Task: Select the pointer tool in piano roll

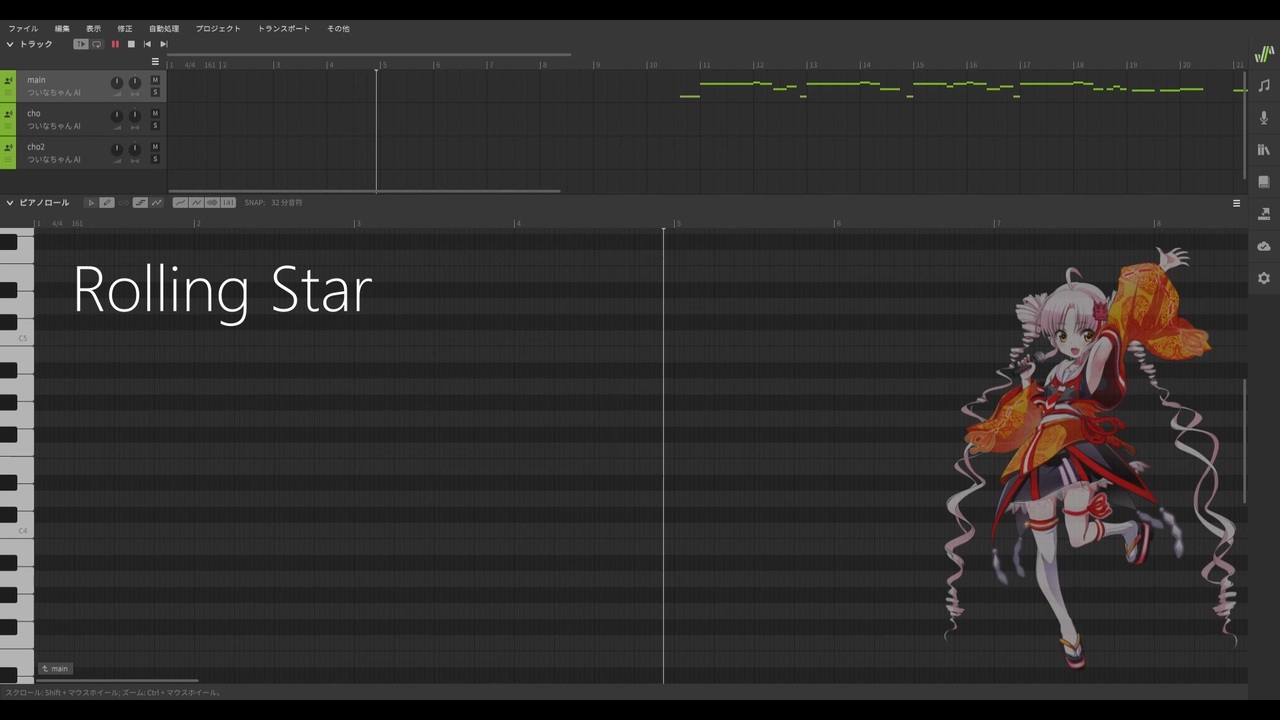Action: point(91,203)
